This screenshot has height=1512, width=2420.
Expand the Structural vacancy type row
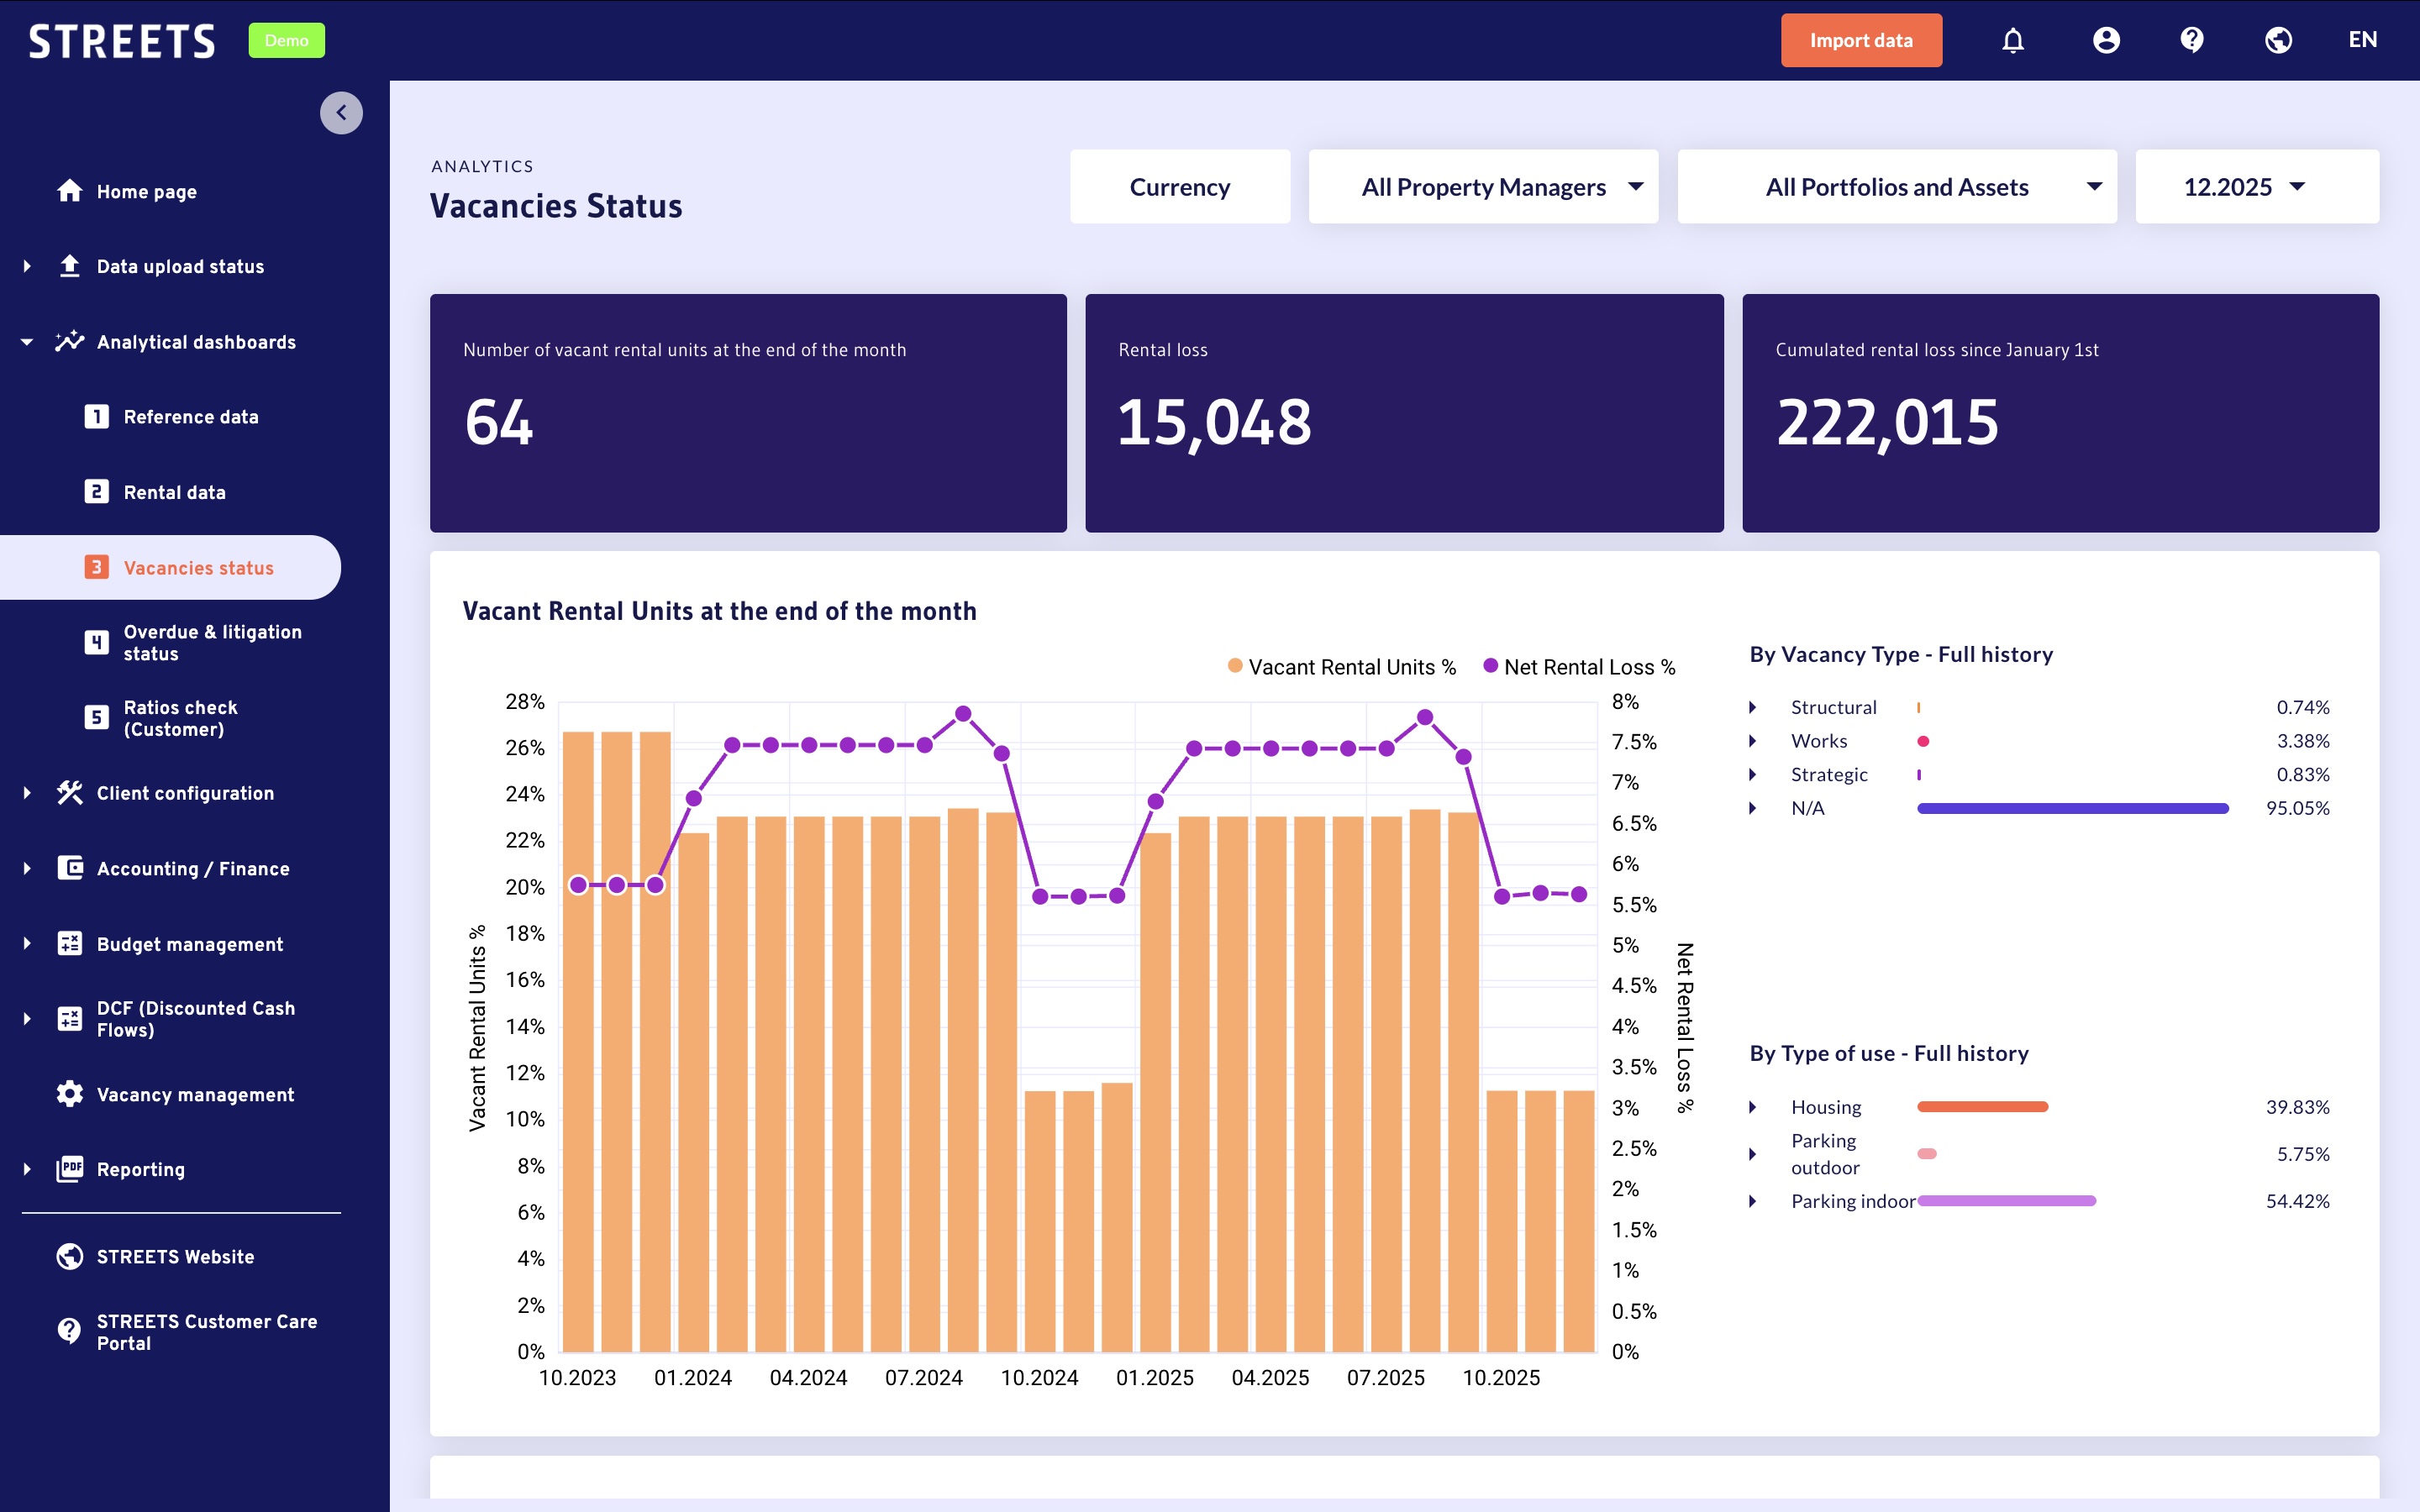pyautogui.click(x=1752, y=707)
